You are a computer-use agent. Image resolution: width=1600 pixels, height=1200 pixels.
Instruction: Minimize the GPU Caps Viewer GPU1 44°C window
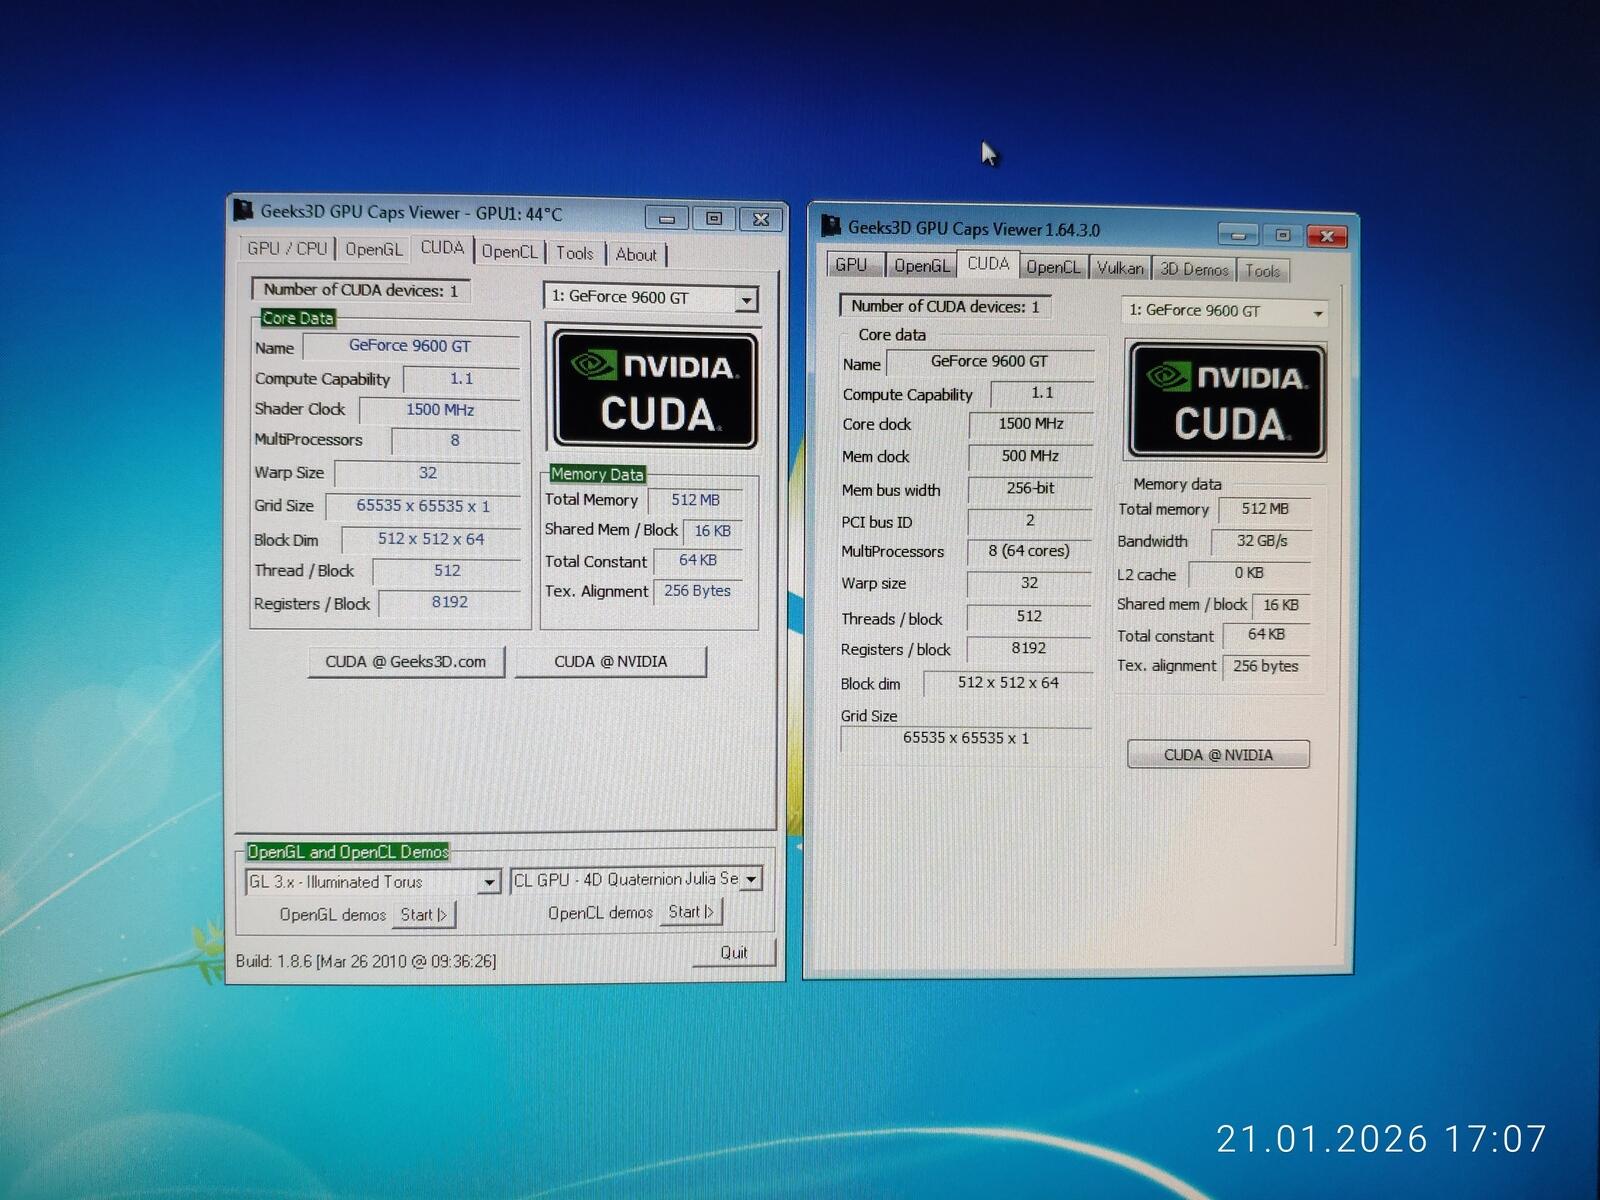point(667,218)
